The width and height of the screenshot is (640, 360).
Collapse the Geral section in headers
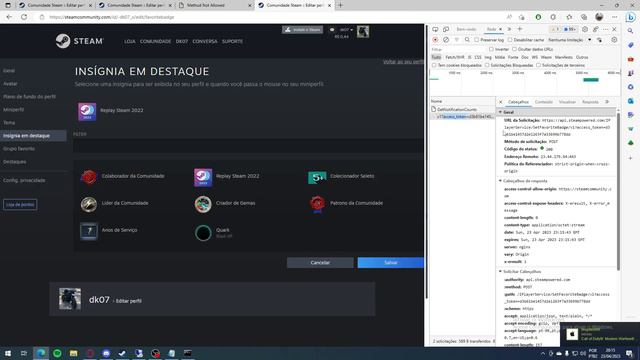tap(500, 112)
